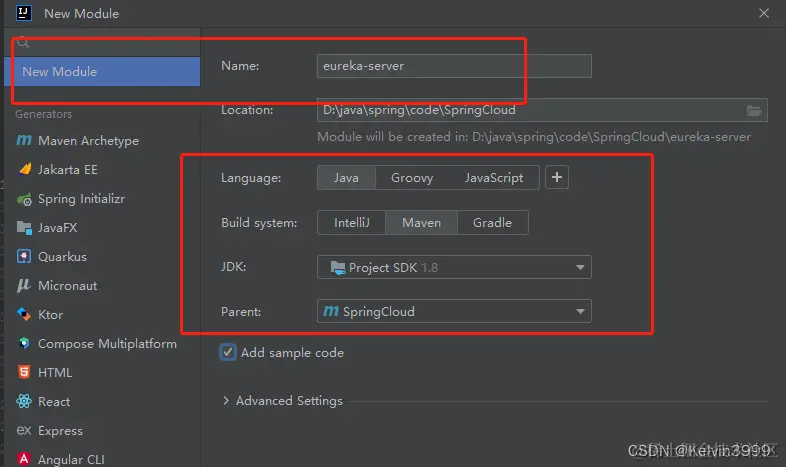Select Micronaut generator

pyautogui.click(x=102, y=286)
